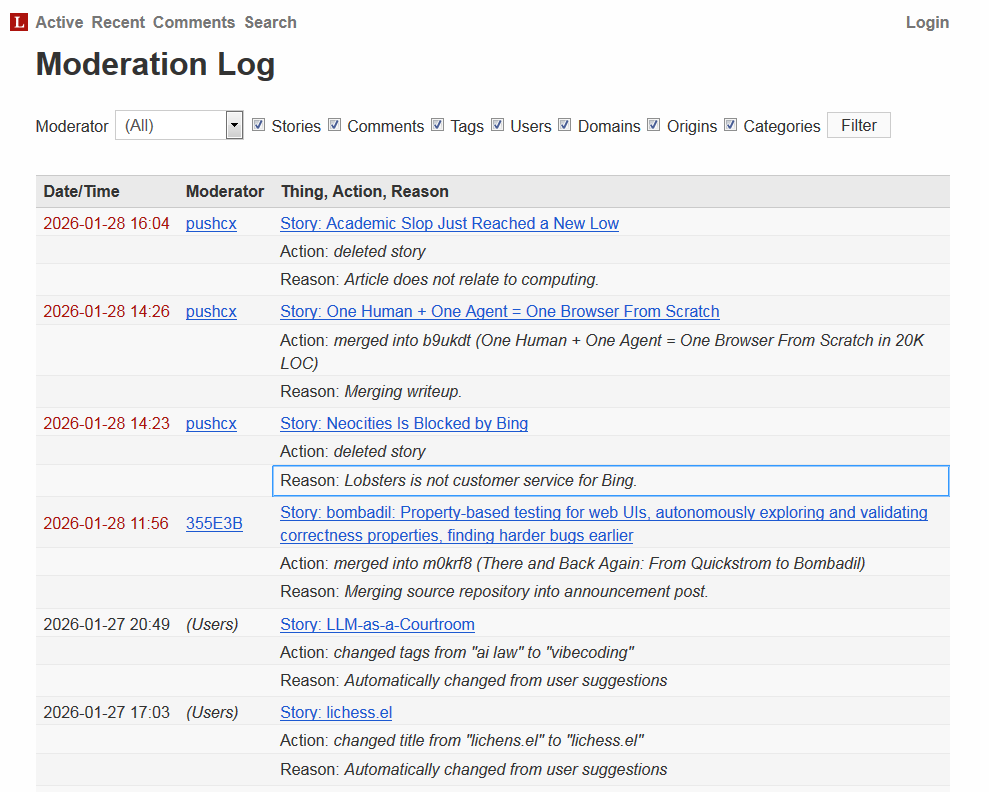Click date 2026-01-27 17:03

click(x=106, y=713)
